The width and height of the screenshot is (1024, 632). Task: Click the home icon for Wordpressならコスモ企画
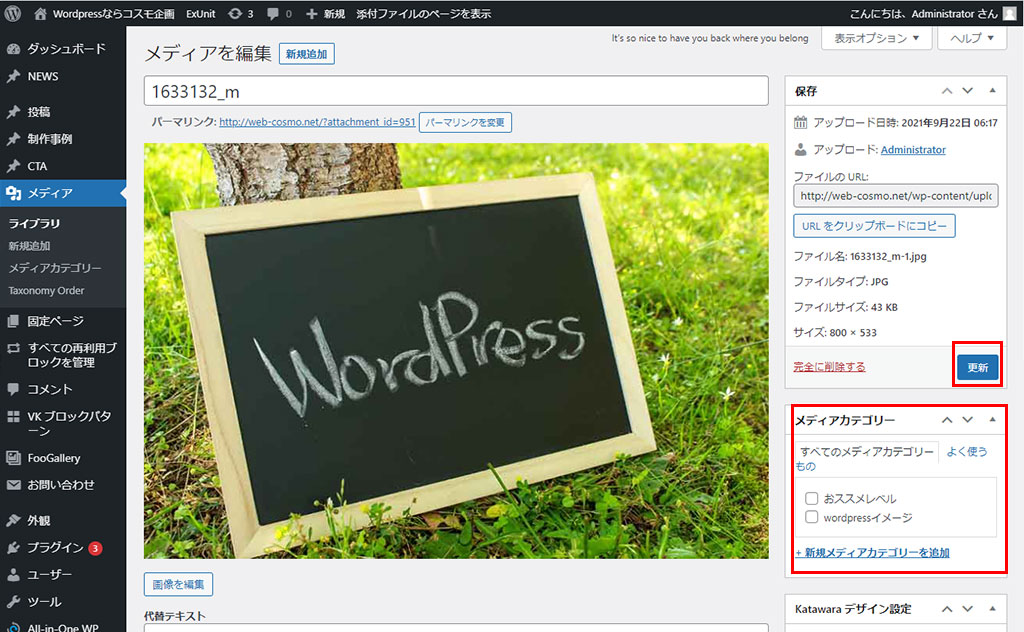point(41,14)
